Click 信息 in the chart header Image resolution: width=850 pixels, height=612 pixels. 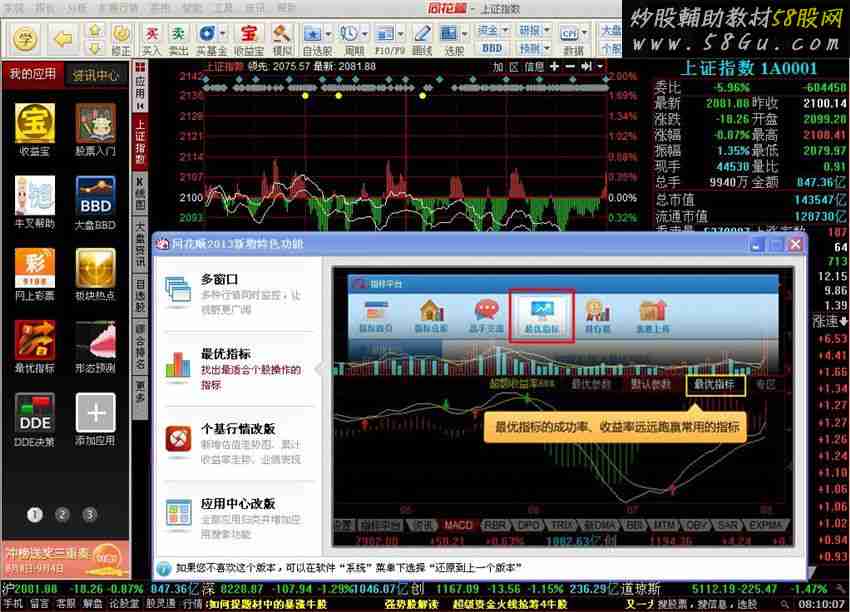[x=534, y=67]
